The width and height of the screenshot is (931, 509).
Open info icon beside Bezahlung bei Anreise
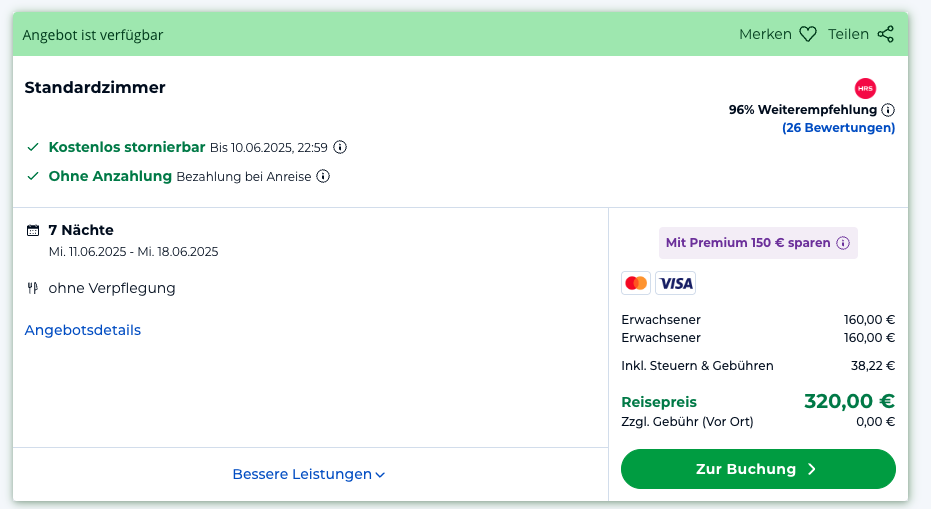pyautogui.click(x=323, y=176)
